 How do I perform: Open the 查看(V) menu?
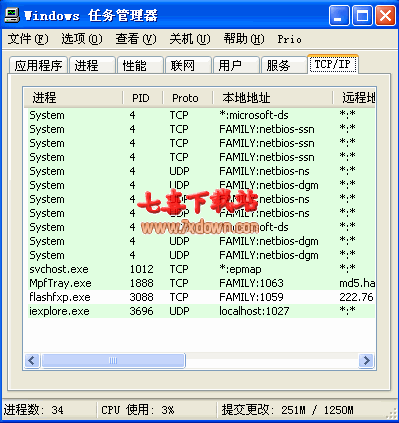(x=136, y=39)
